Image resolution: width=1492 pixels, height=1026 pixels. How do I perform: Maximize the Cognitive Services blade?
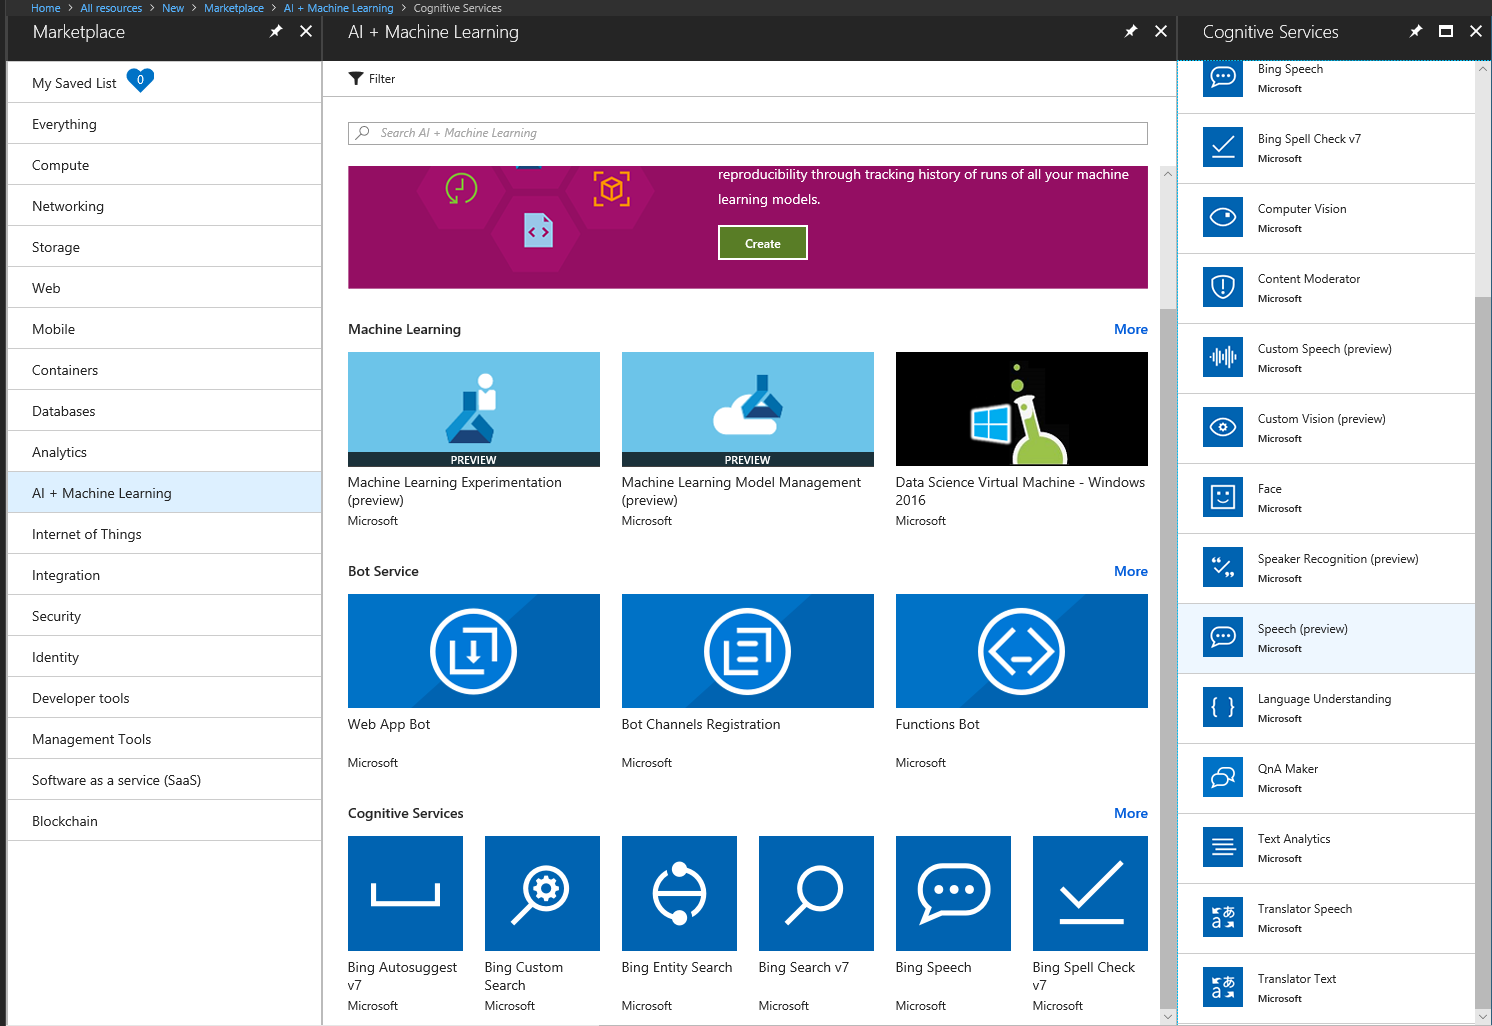coord(1446,31)
